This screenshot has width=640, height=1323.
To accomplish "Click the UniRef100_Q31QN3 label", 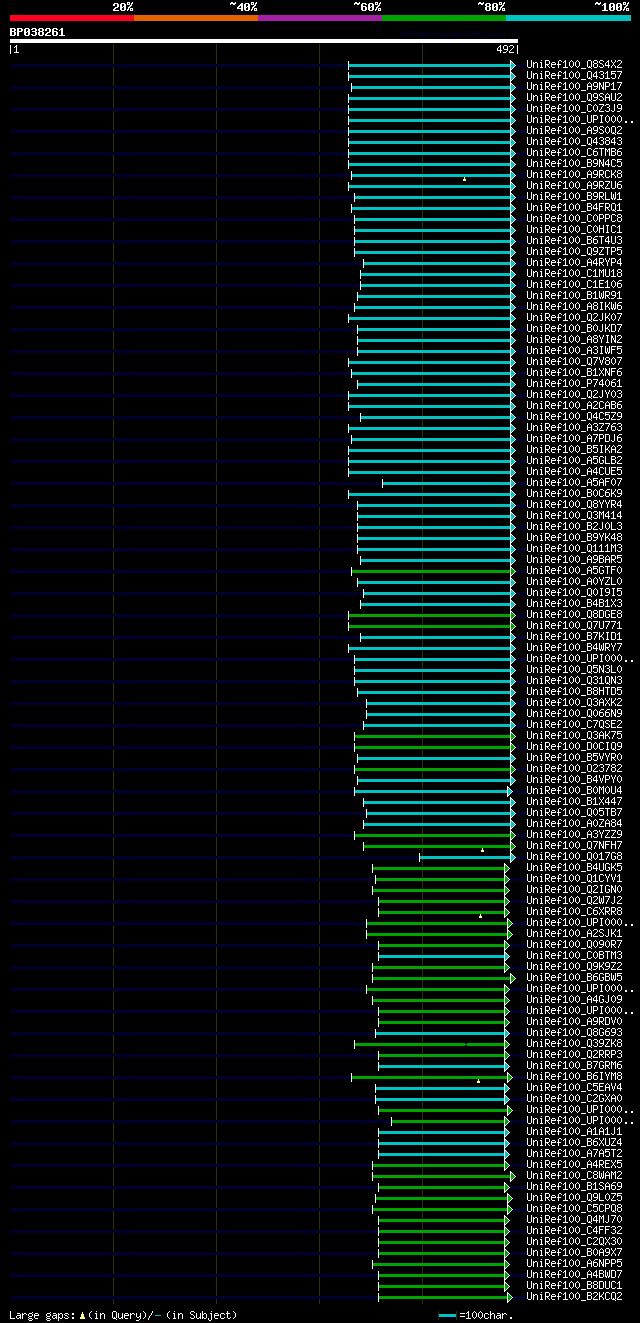I will pos(574,680).
